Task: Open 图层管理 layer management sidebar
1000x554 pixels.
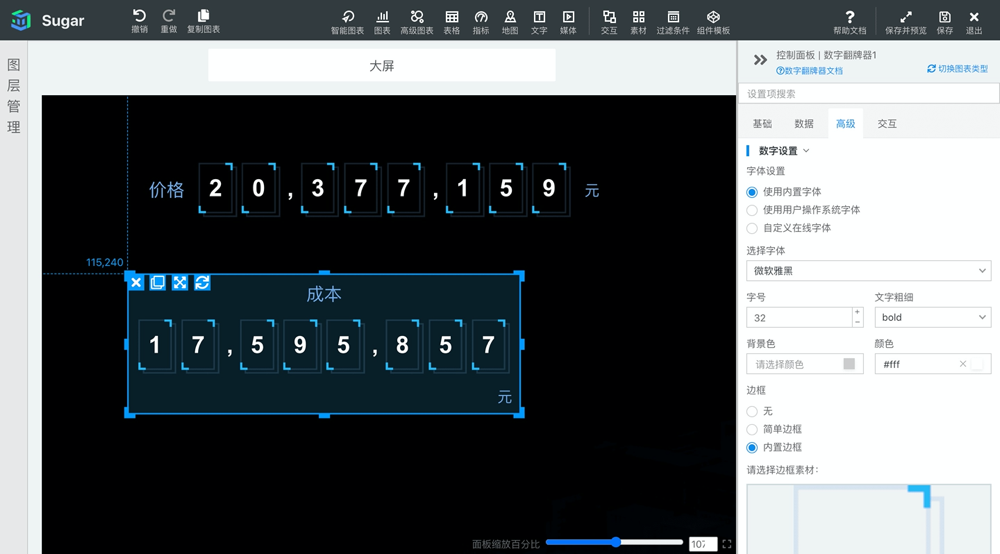Action: (13, 96)
